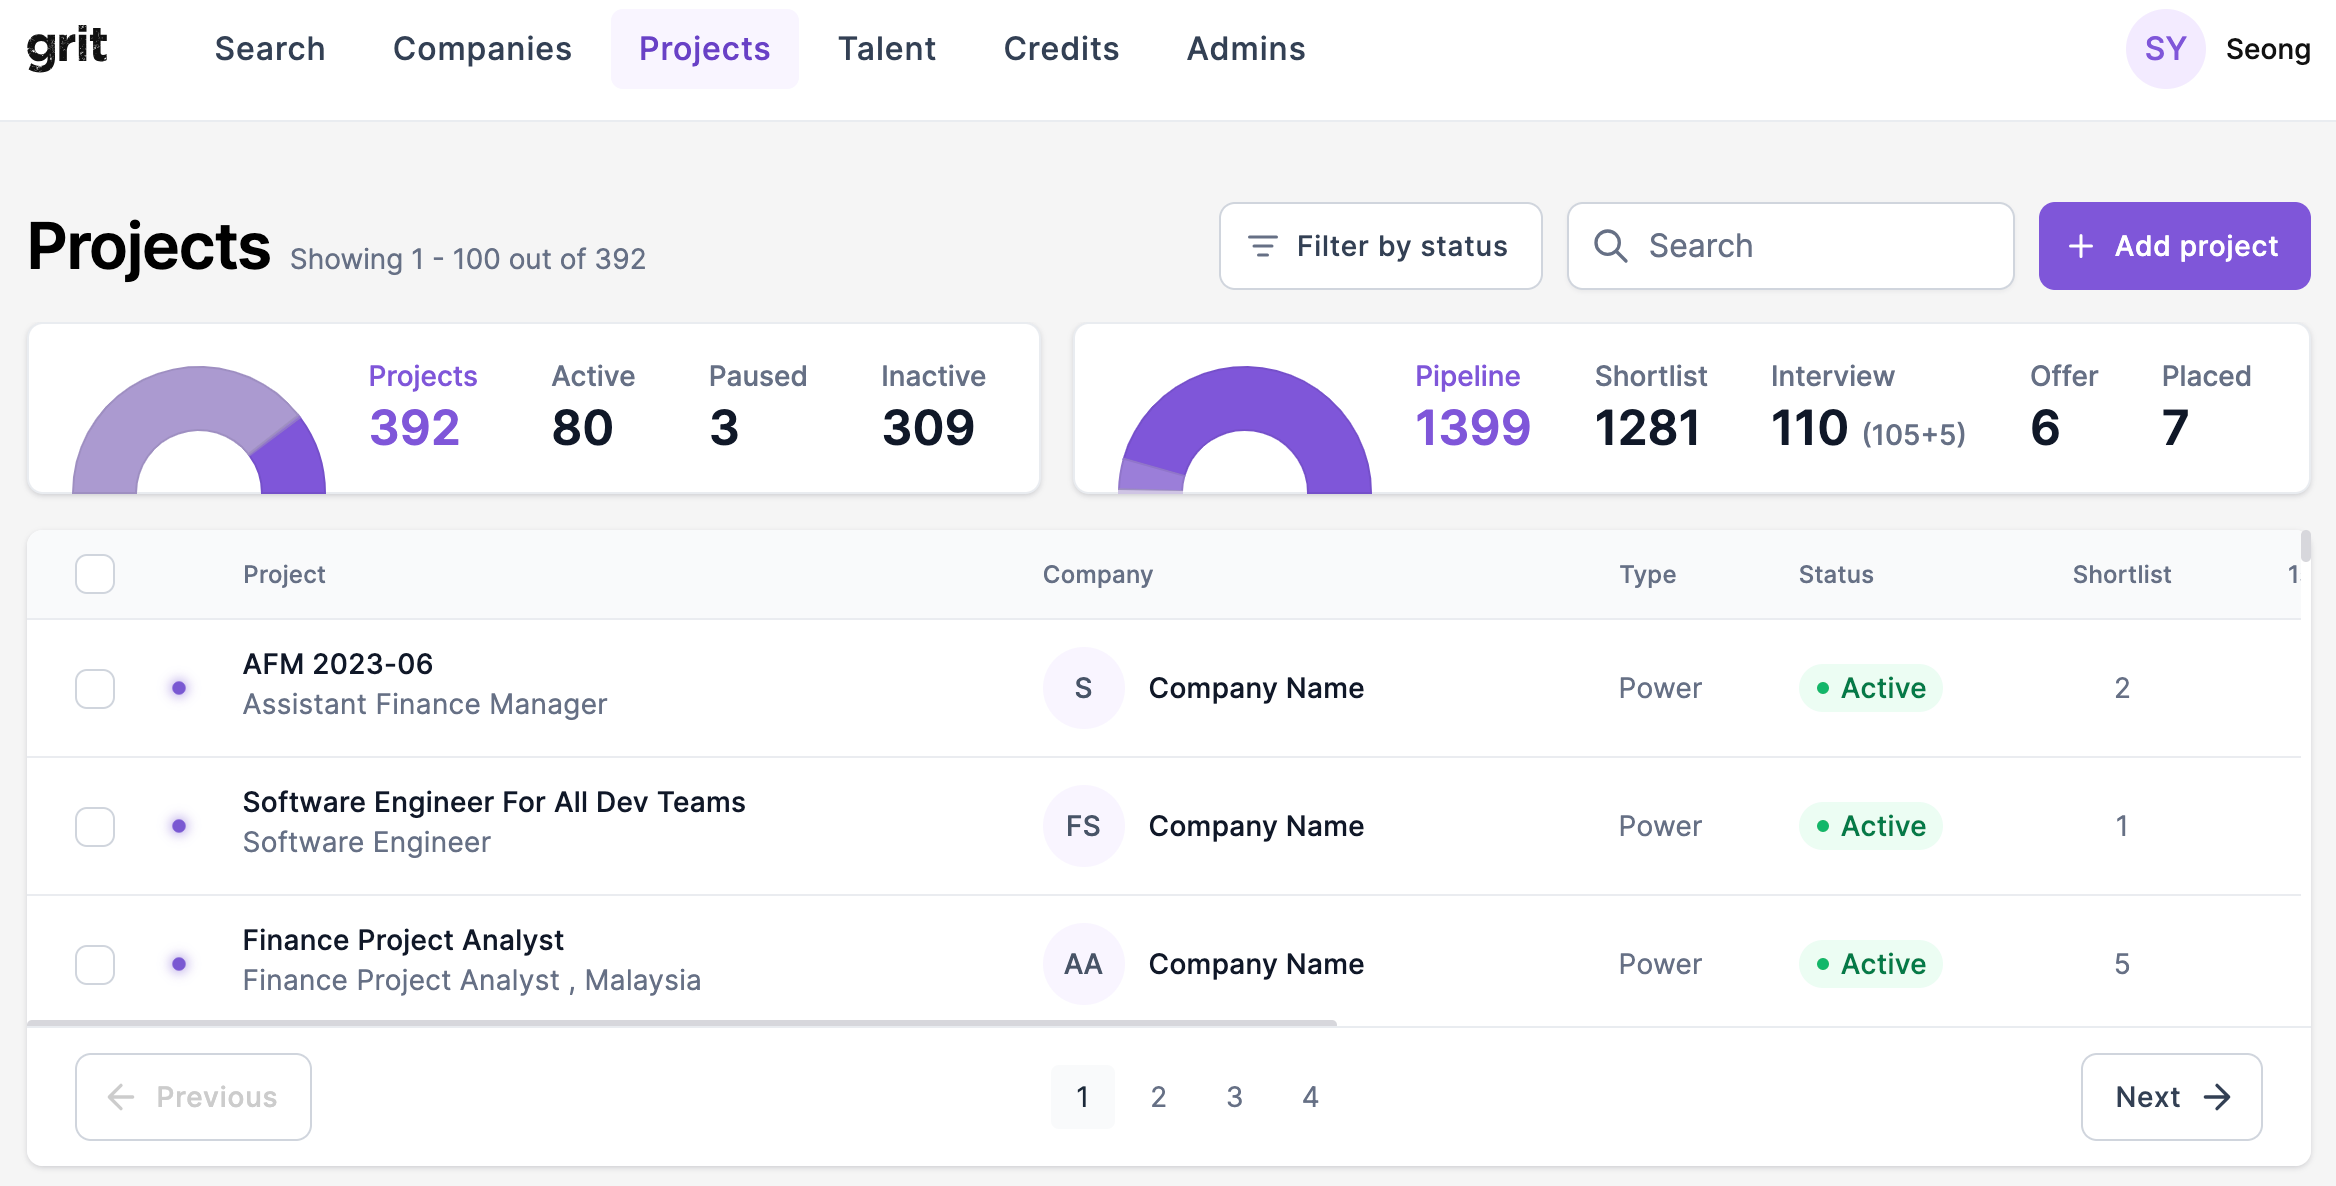Click the search magnifier icon

[1610, 246]
